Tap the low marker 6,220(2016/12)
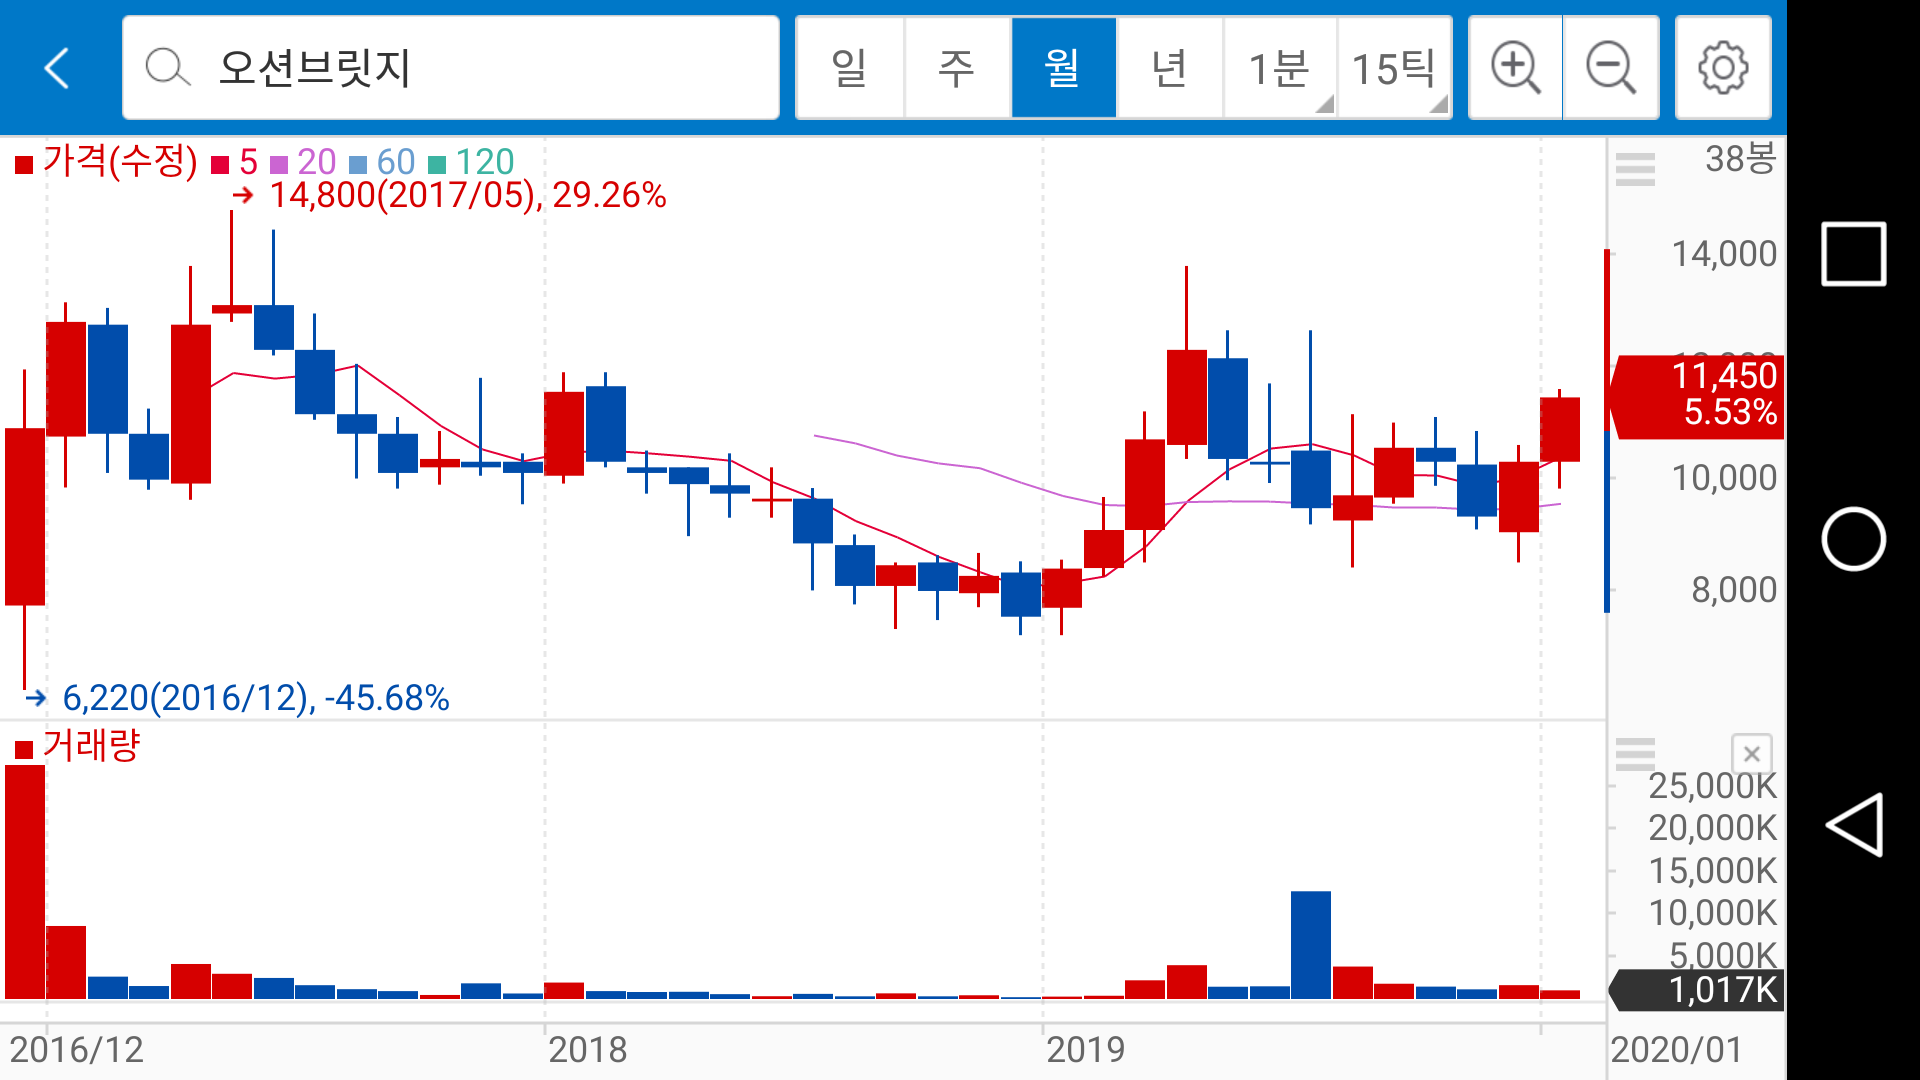1920x1080 pixels. [x=238, y=698]
